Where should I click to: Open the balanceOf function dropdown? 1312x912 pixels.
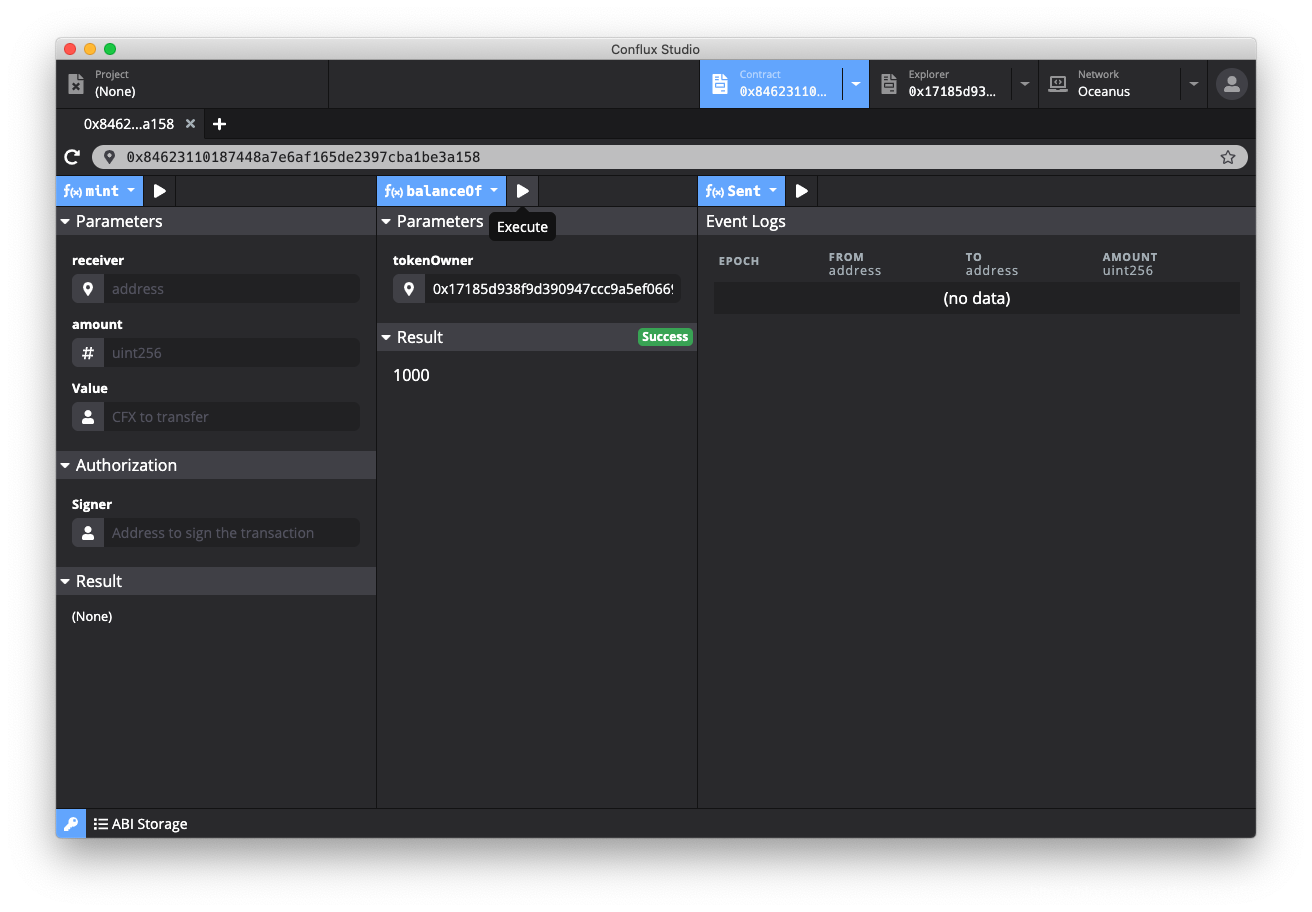(x=442, y=191)
